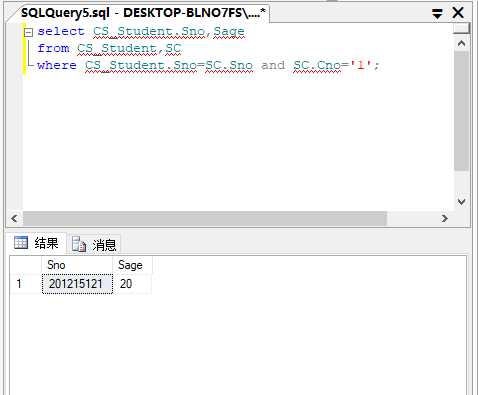Click the editor vertical scroll down arrow

(x=461, y=202)
